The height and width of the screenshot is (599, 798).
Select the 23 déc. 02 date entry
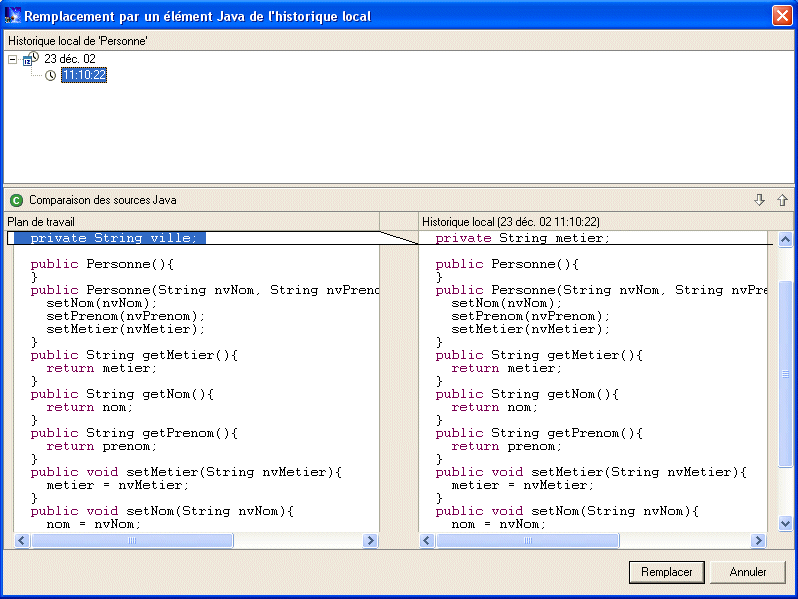pyautogui.click(x=70, y=59)
